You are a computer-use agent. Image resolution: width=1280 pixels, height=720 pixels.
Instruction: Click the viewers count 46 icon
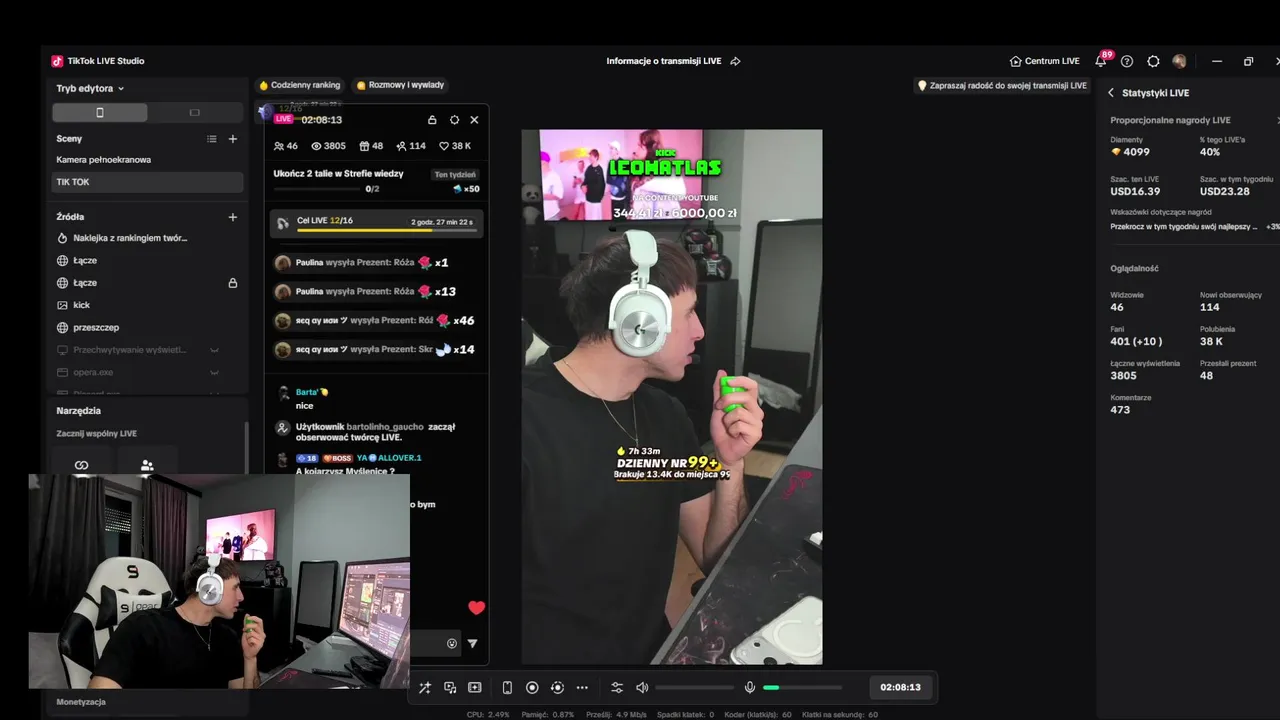[x=279, y=146]
